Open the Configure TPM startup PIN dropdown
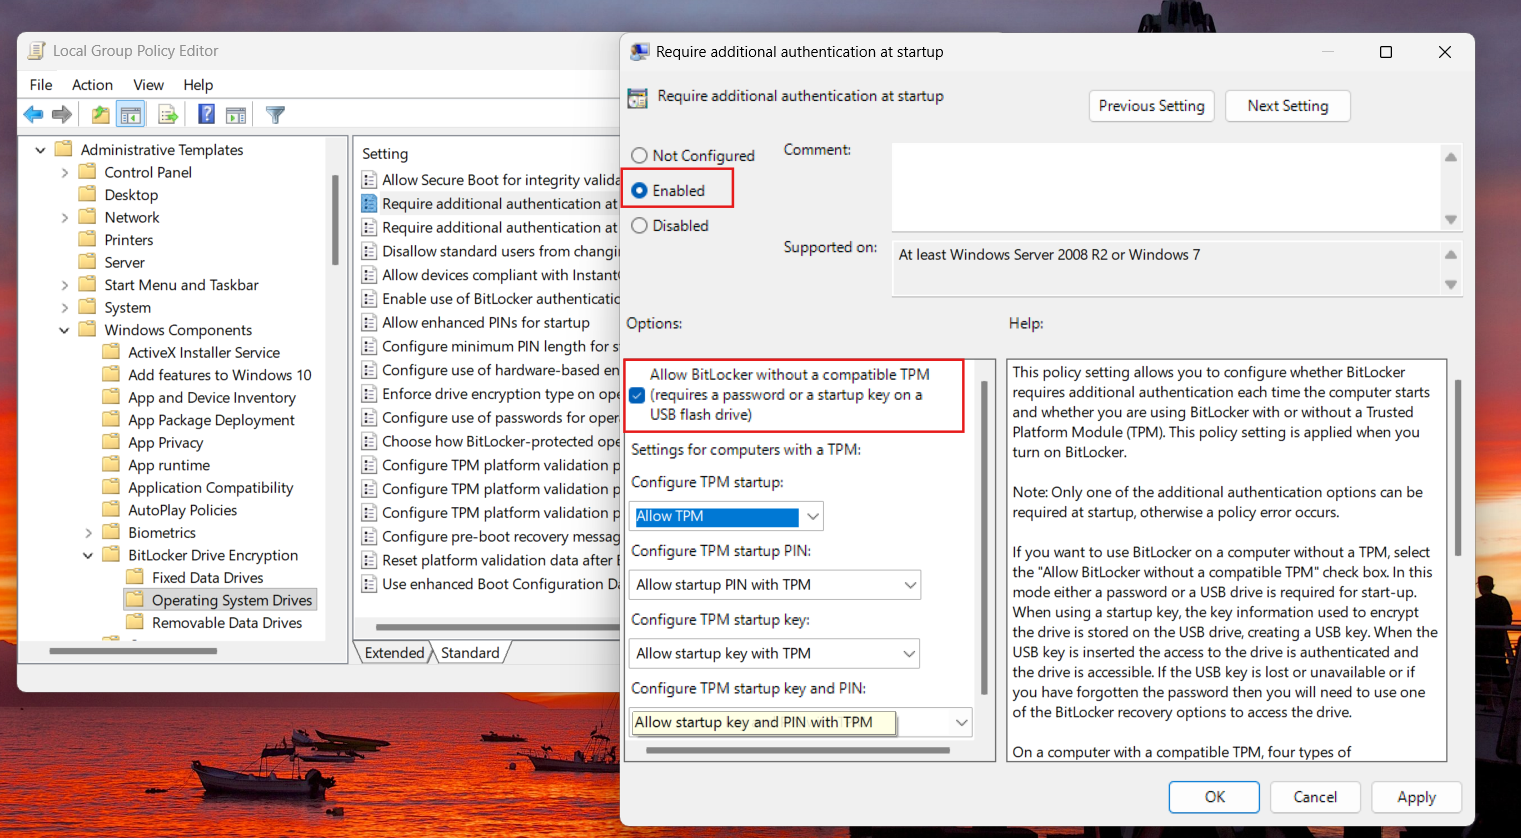1521x838 pixels. tap(908, 584)
